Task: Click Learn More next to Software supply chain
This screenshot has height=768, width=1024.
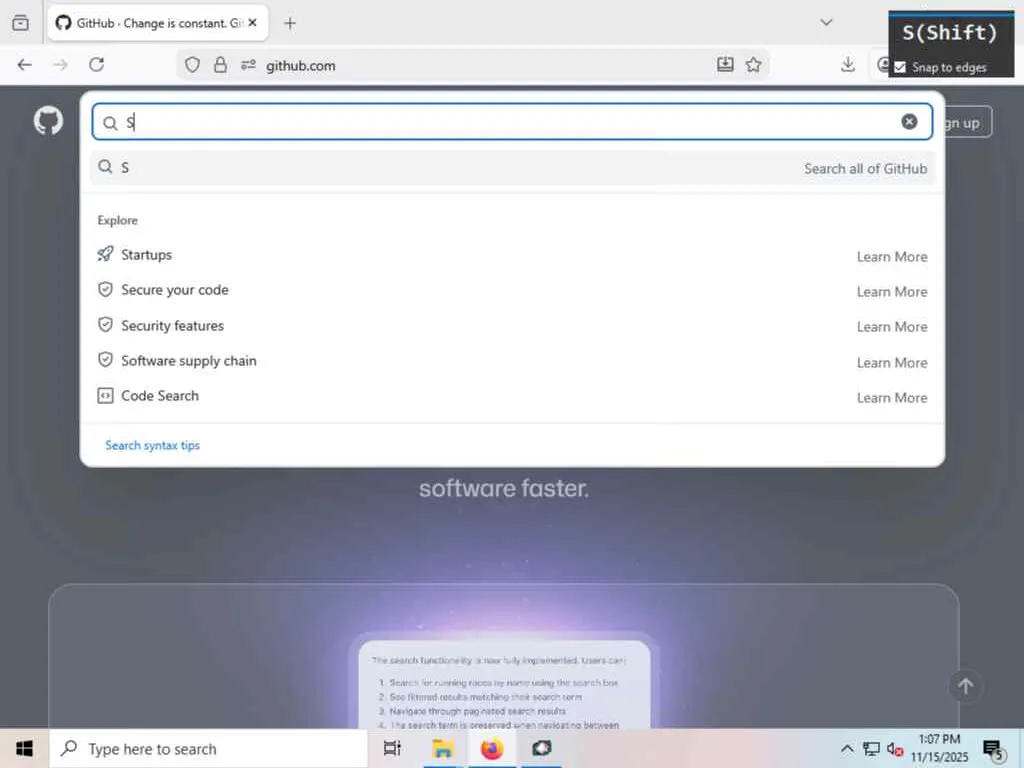Action: coord(892,362)
